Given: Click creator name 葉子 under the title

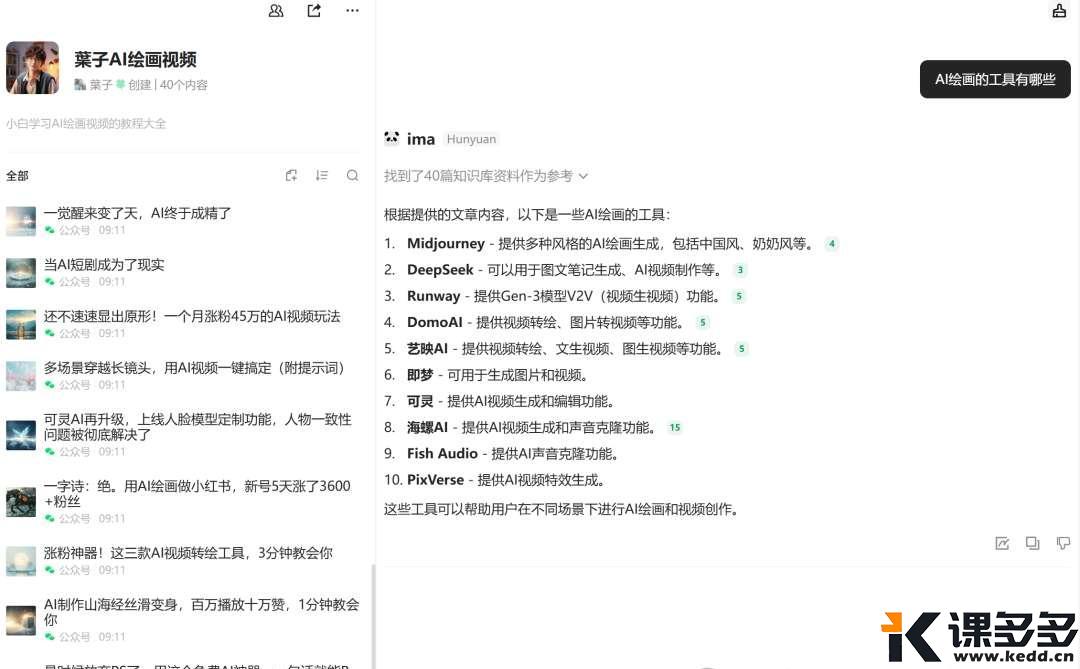Looking at the screenshot, I should coord(100,85).
